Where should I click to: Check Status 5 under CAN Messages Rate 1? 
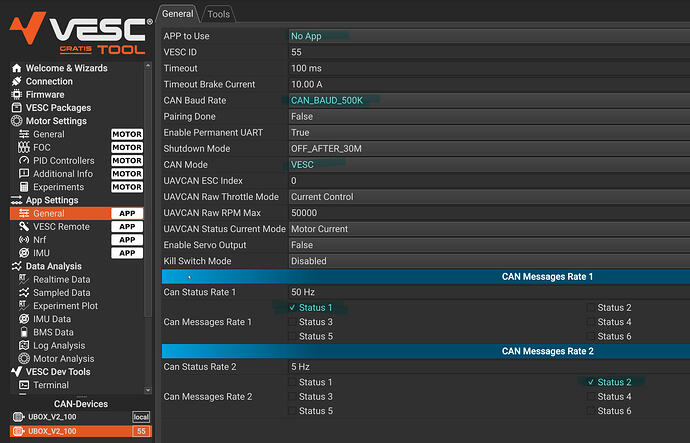(292, 337)
